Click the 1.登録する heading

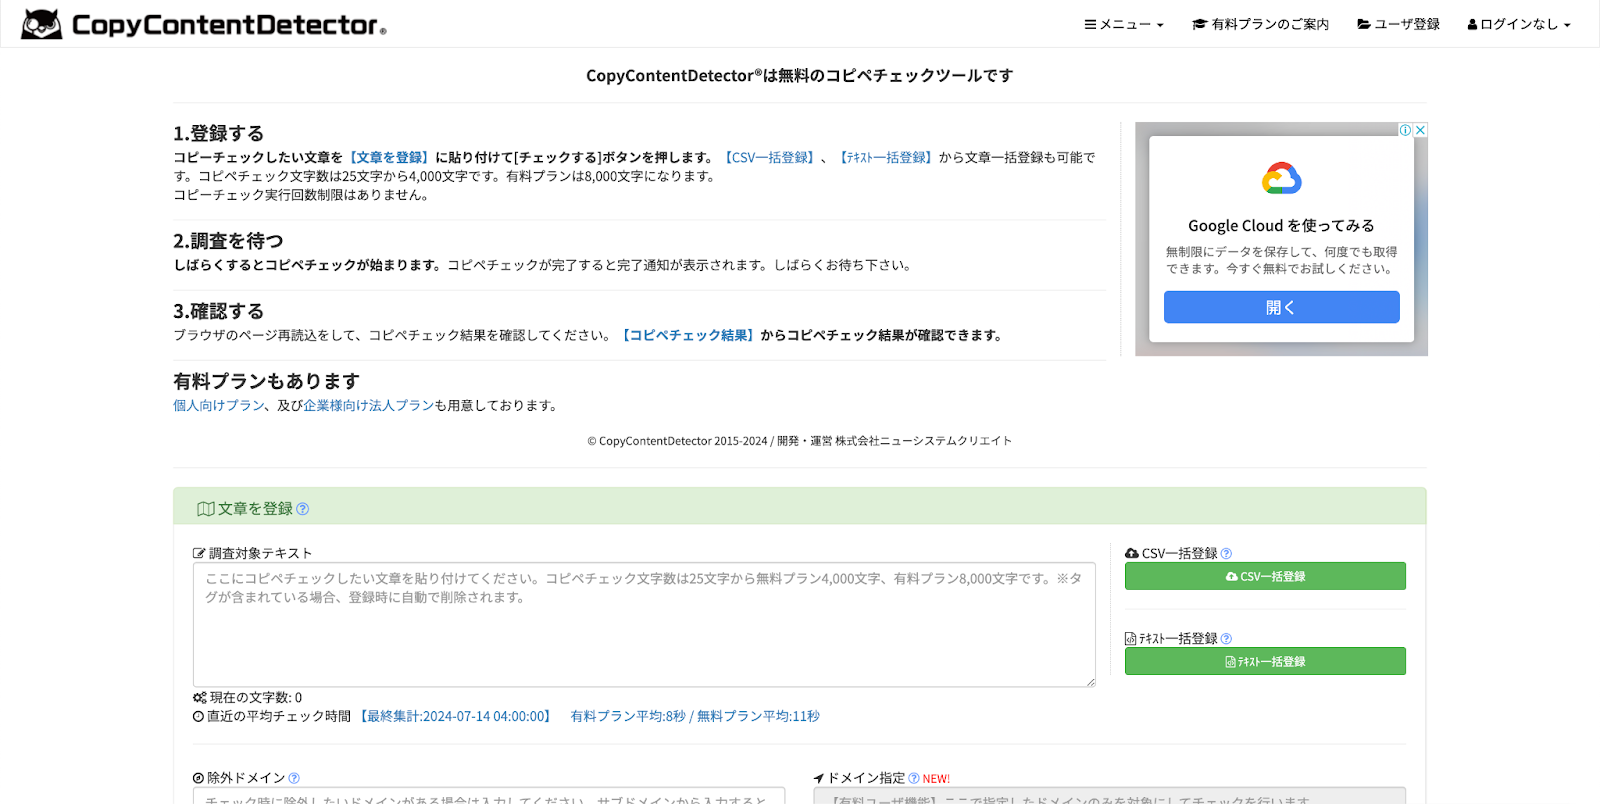coord(219,133)
